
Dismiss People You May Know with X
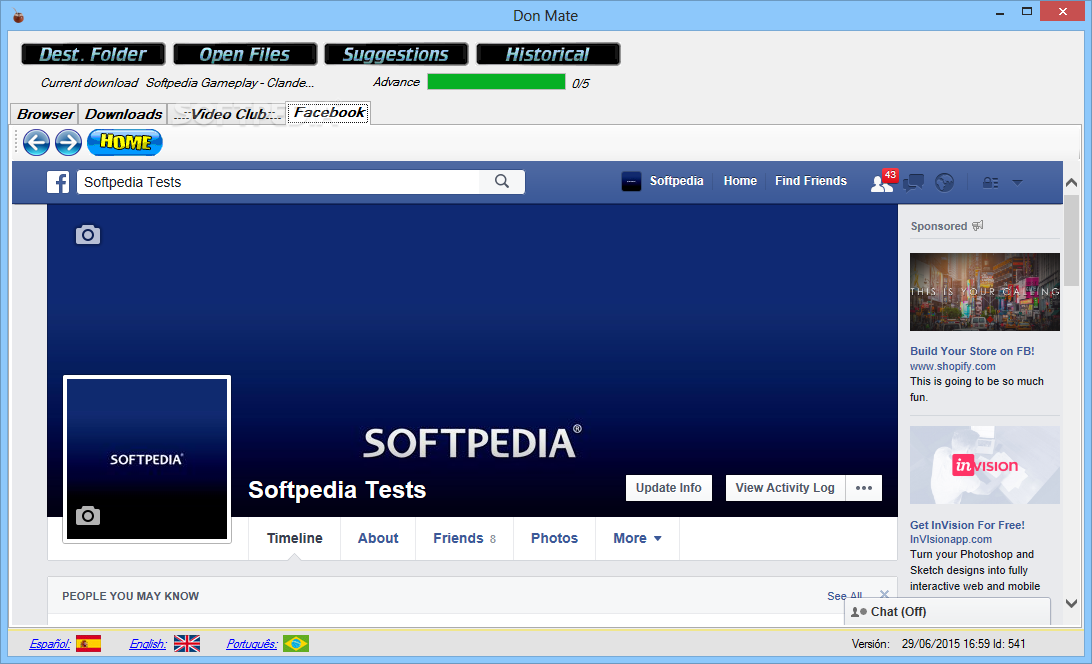point(884,594)
